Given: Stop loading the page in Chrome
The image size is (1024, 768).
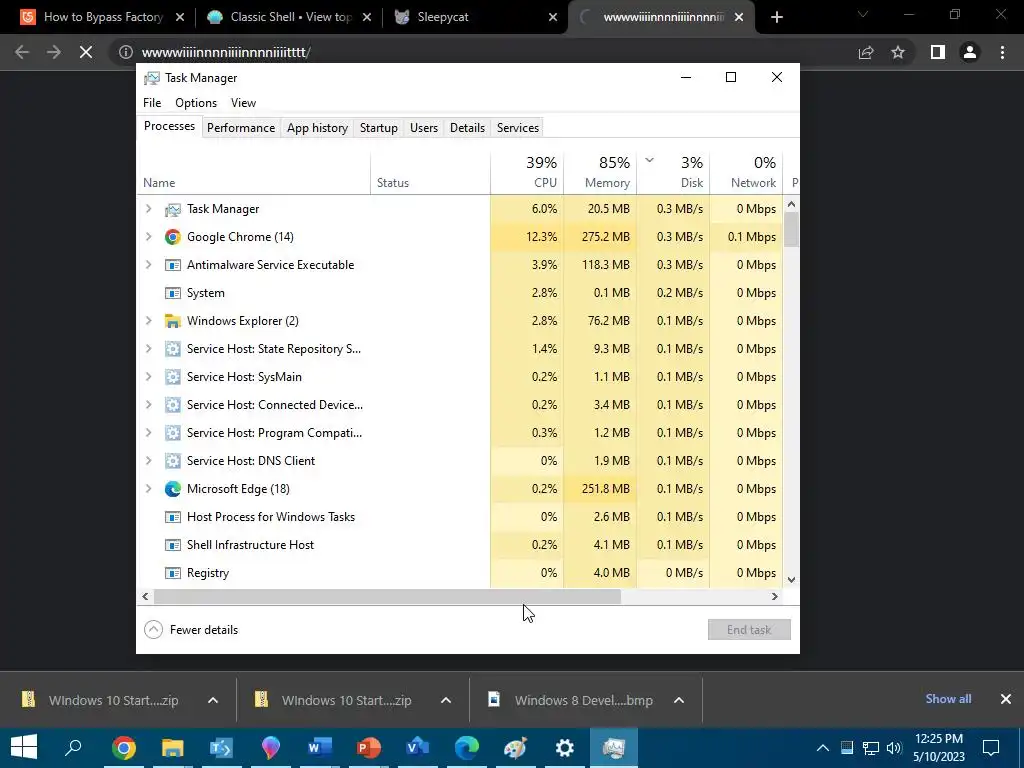Looking at the screenshot, I should point(86,52).
